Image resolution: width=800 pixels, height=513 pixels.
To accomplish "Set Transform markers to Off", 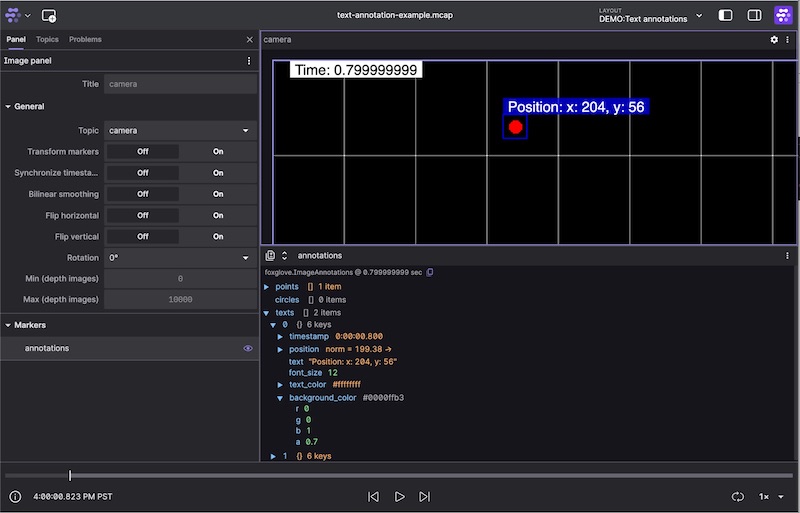I will point(143,152).
